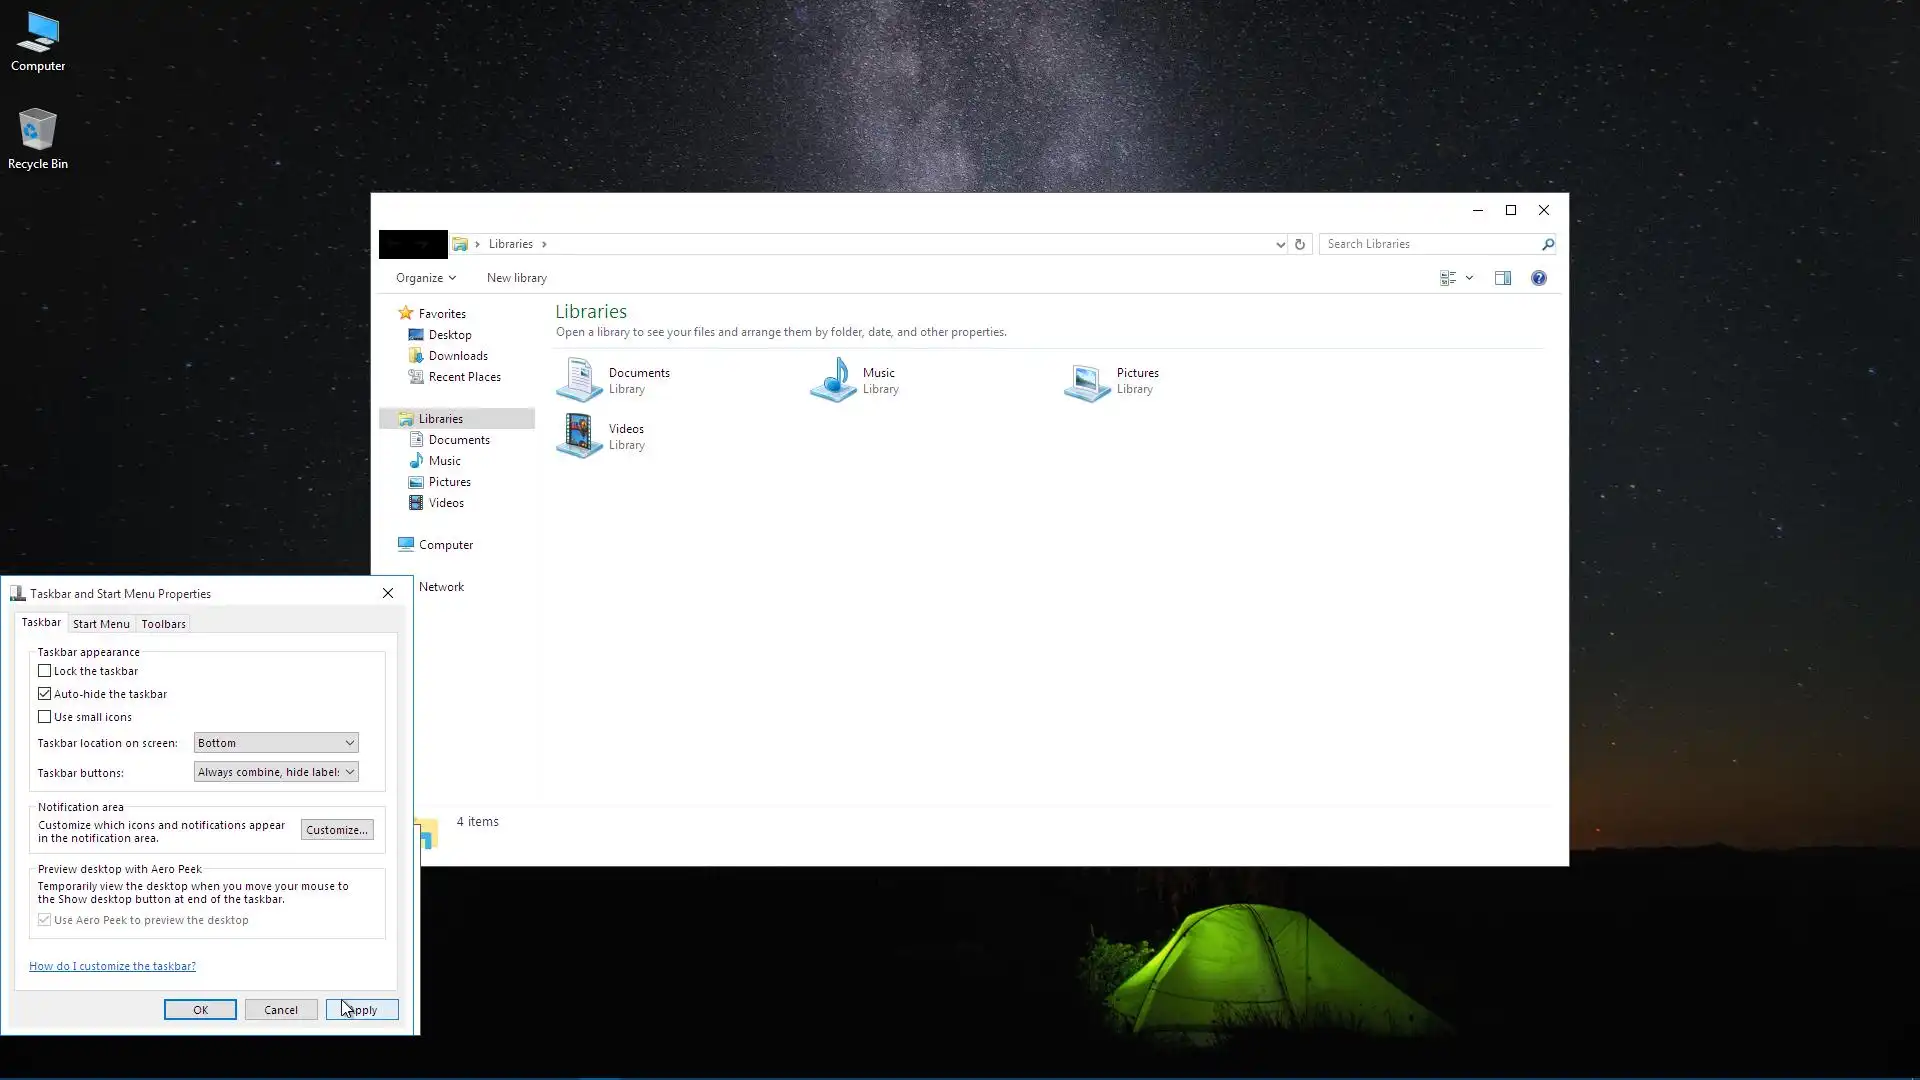Viewport: 1920px width, 1080px height.
Task: Click the Customize... notification button
Action: pos(337,830)
